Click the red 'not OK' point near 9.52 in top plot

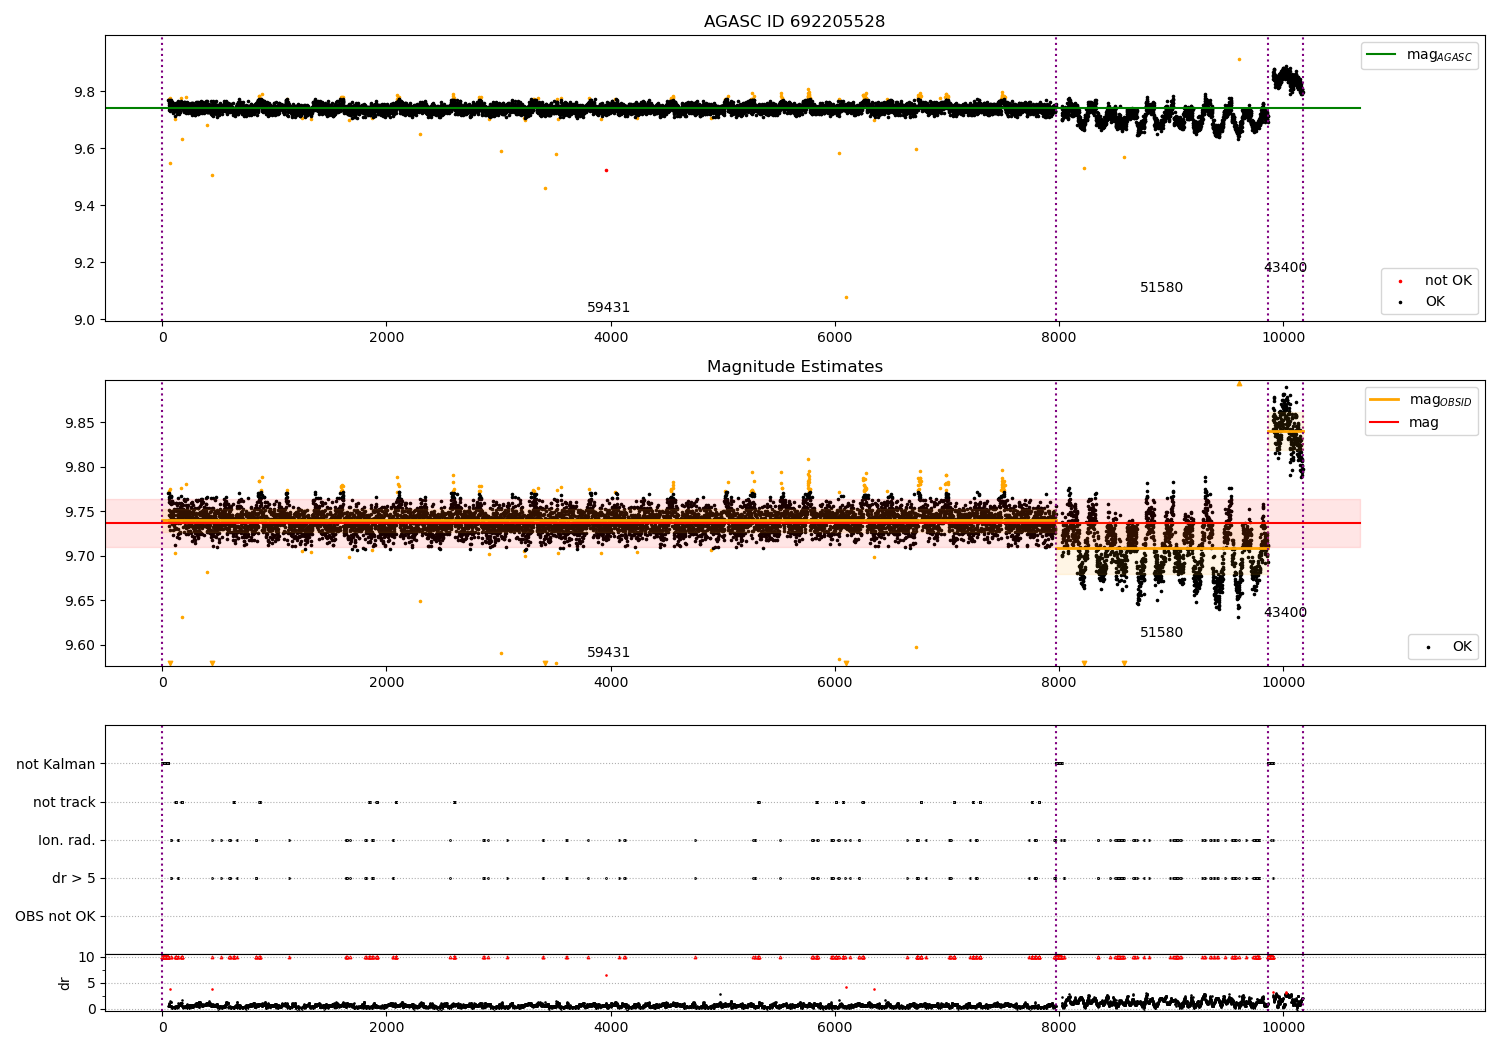point(606,170)
